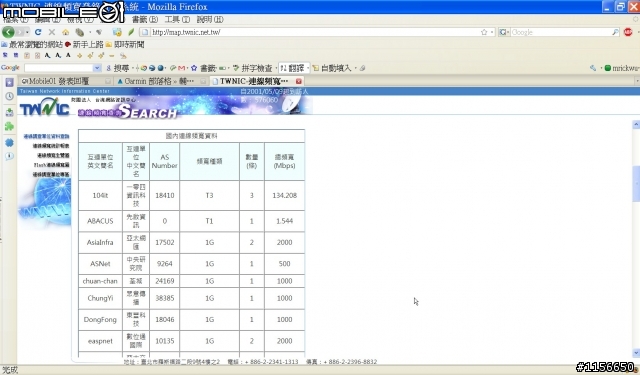Viewport: 640px width, 375px height.
Task: Switch to the Mobile01 發表回覆 tab
Action: 65,81
